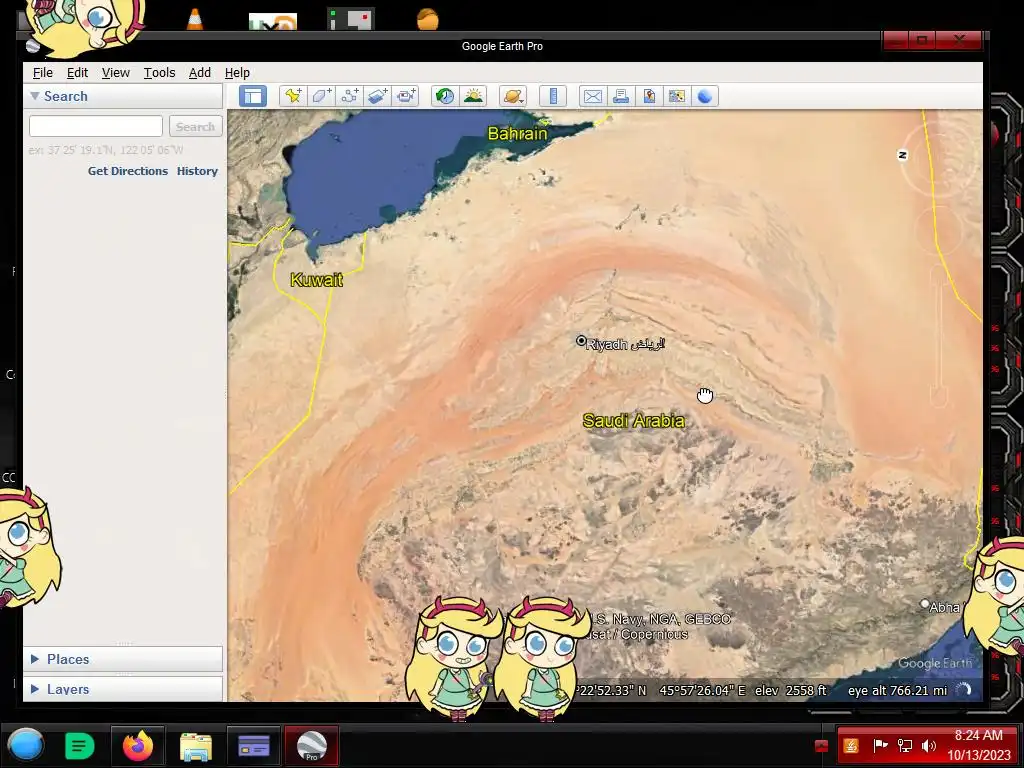The width and height of the screenshot is (1024, 768).
Task: Open the purple card app on taskbar
Action: pyautogui.click(x=253, y=746)
